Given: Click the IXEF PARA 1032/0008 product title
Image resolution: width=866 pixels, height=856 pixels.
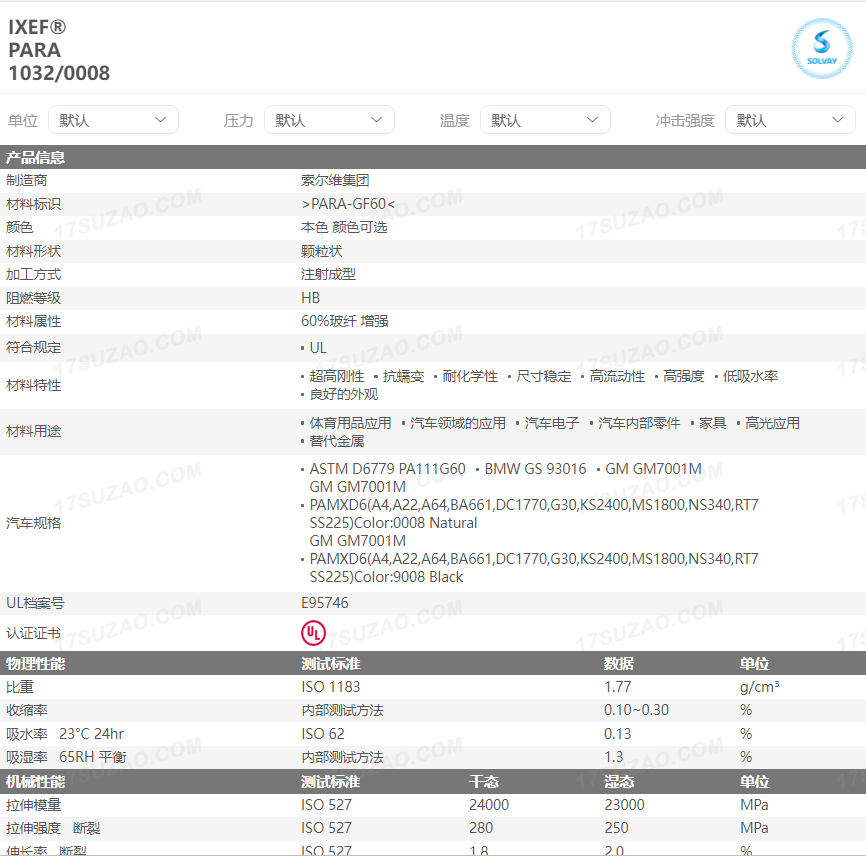Looking at the screenshot, I should click(x=59, y=50).
